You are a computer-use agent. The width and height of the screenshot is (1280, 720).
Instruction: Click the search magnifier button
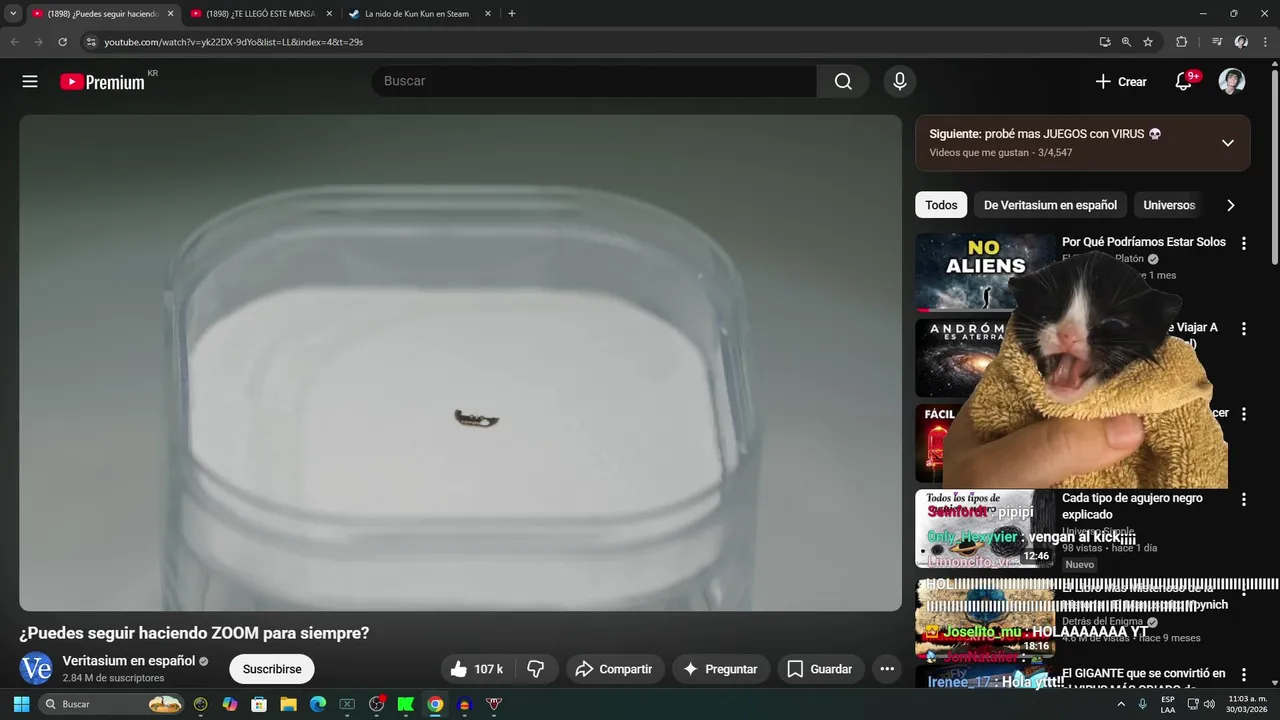[x=843, y=81]
